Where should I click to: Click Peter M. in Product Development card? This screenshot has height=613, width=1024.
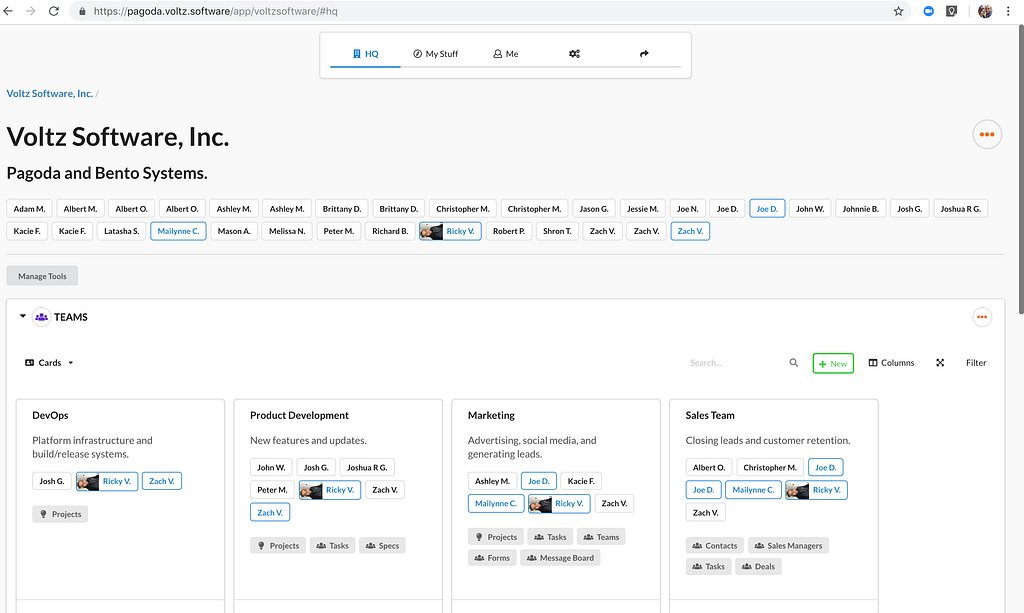click(x=272, y=490)
